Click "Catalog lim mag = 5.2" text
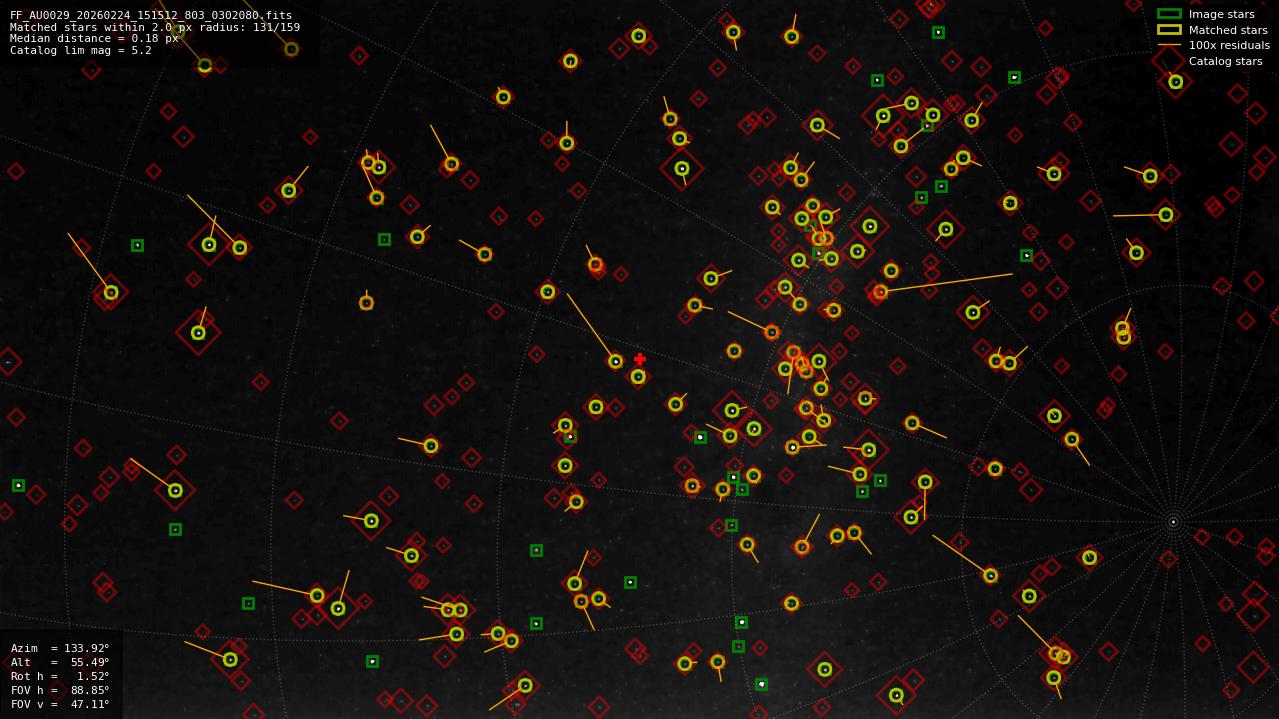The height and width of the screenshot is (719, 1279). point(81,50)
